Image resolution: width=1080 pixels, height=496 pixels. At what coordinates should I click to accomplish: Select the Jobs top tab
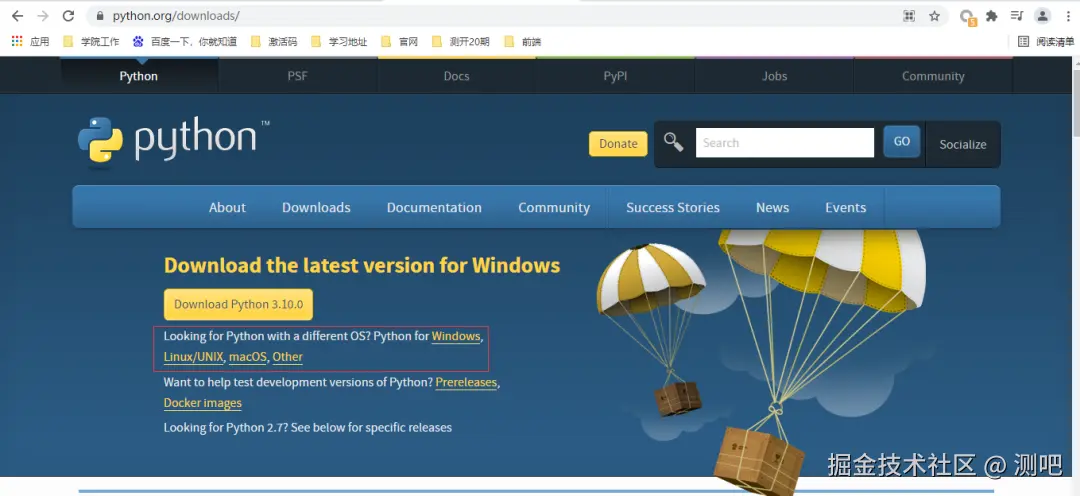click(x=774, y=76)
